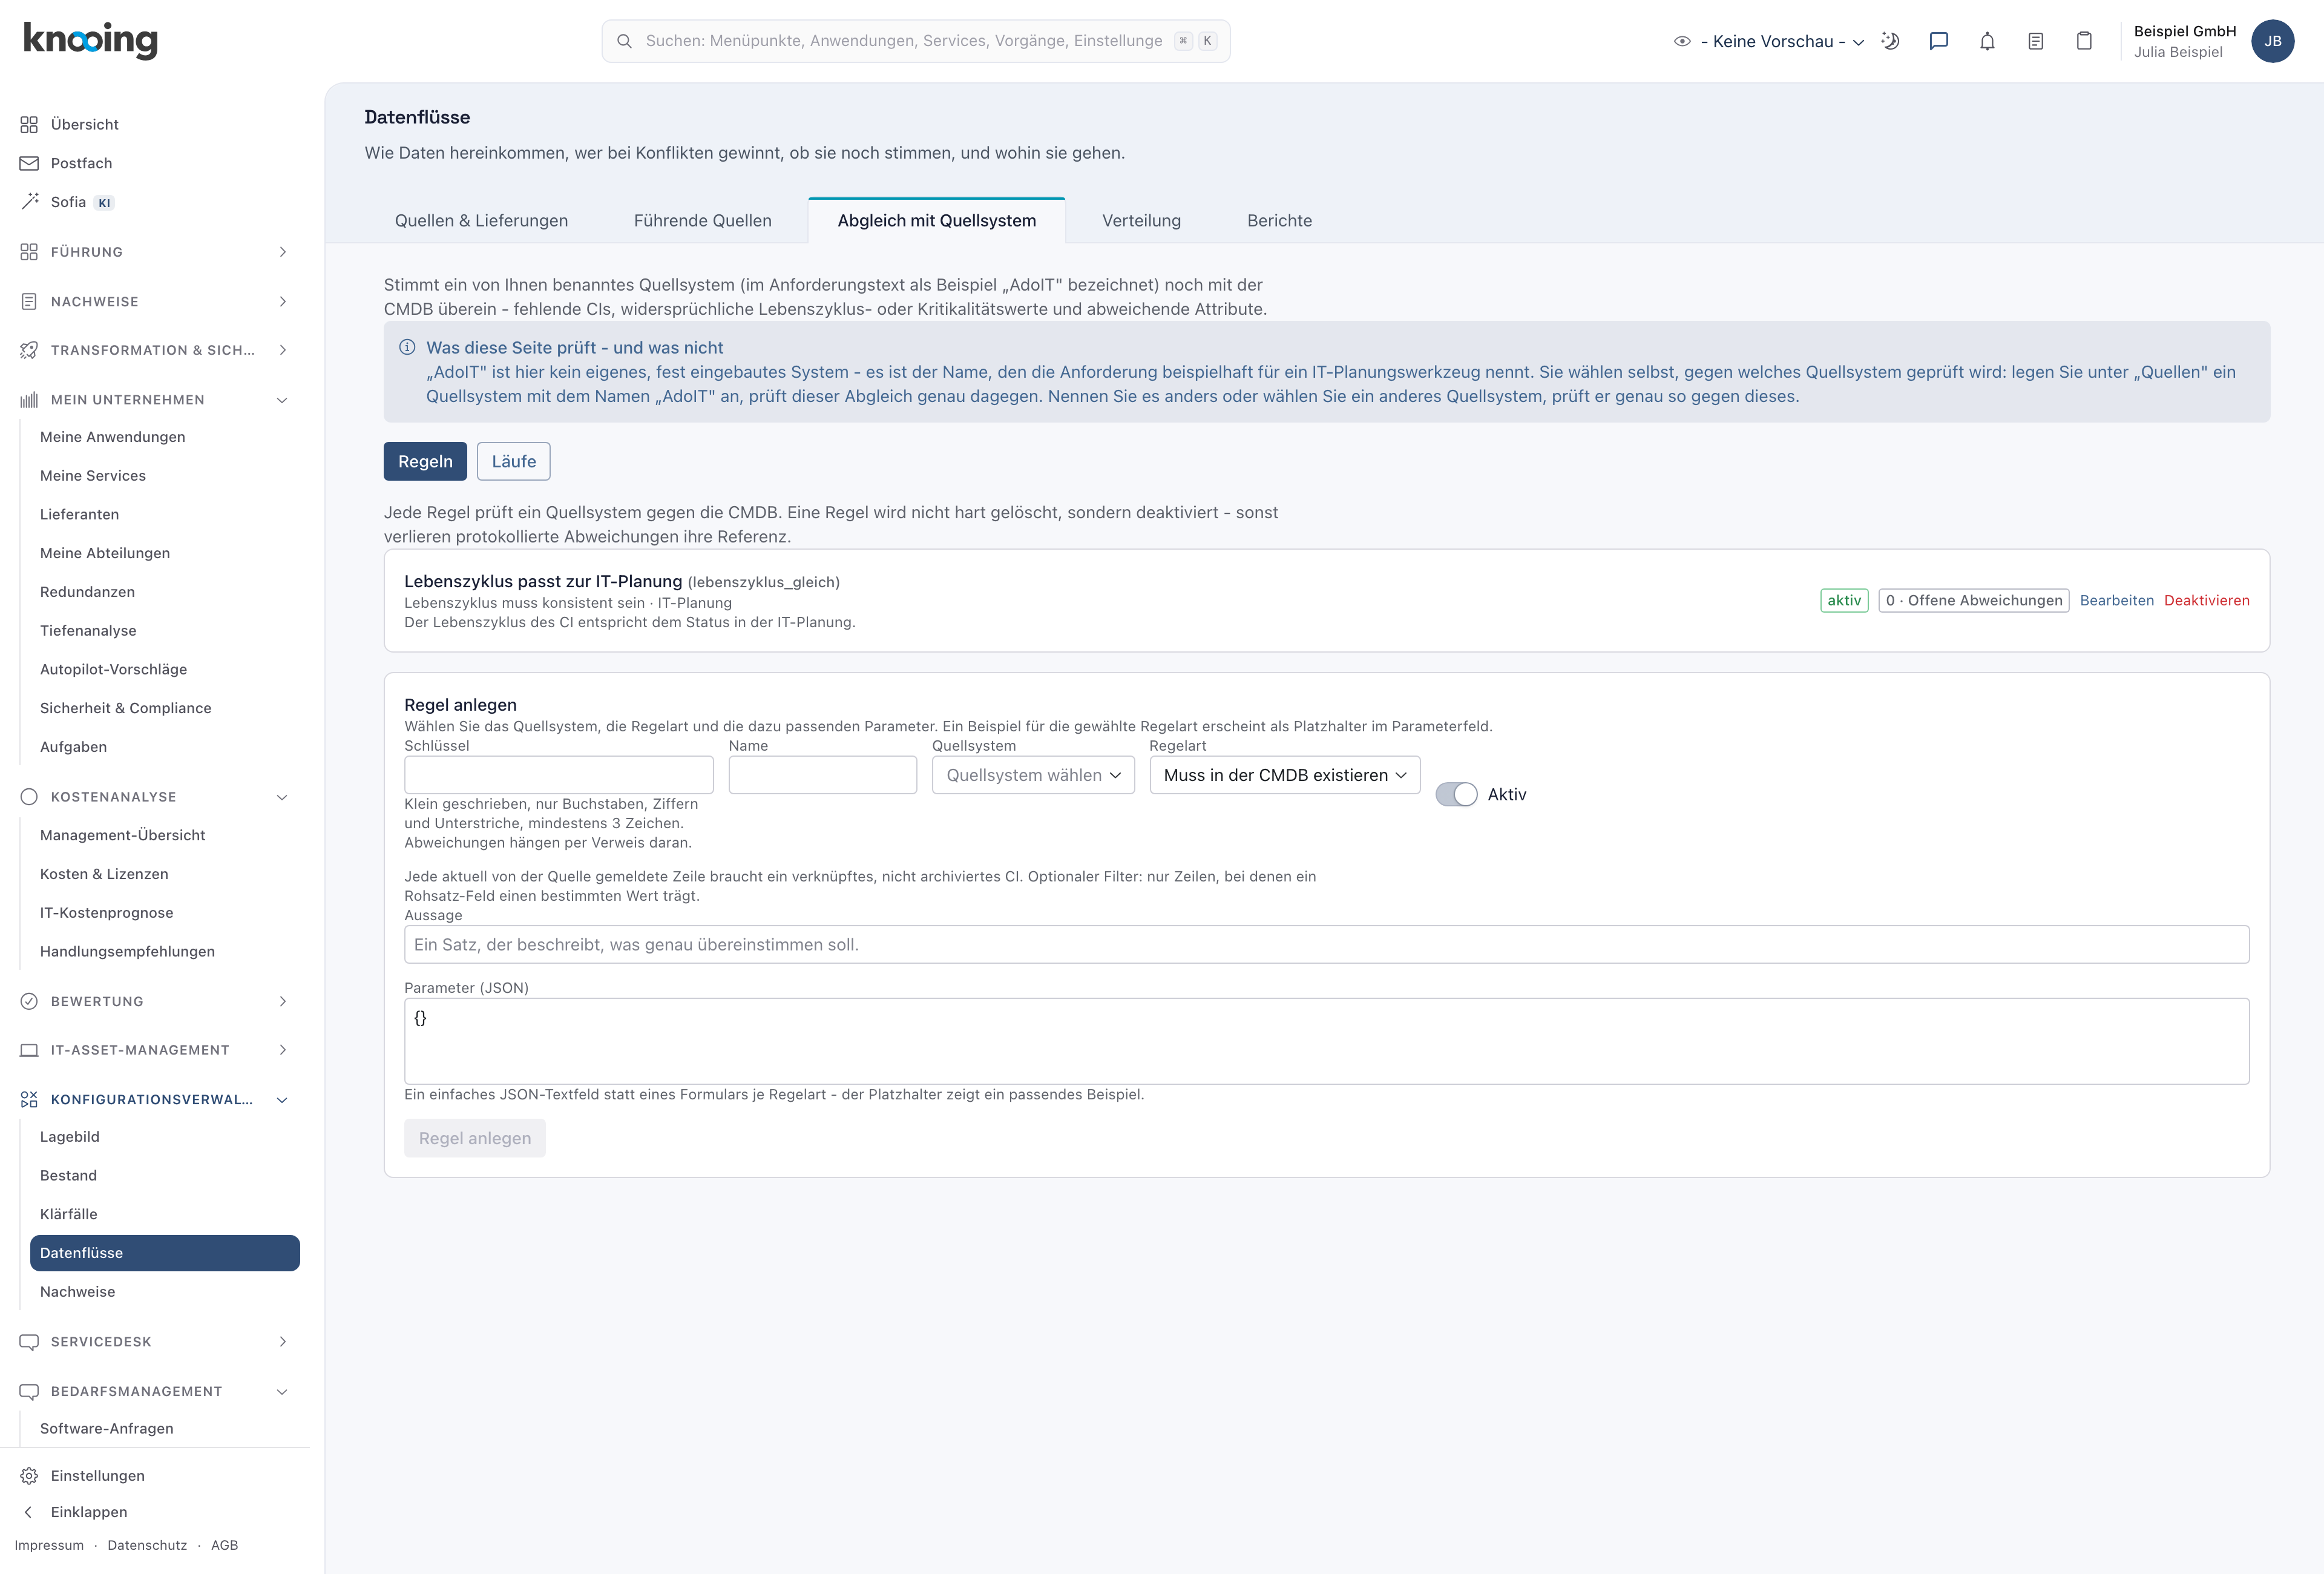
Task: Click Bearbeiten on the Lebenszyklus rule
Action: coord(2117,600)
